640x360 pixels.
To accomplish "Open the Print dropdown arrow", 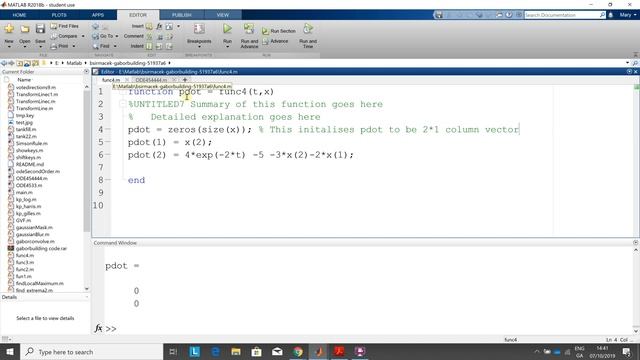I will [74, 46].
